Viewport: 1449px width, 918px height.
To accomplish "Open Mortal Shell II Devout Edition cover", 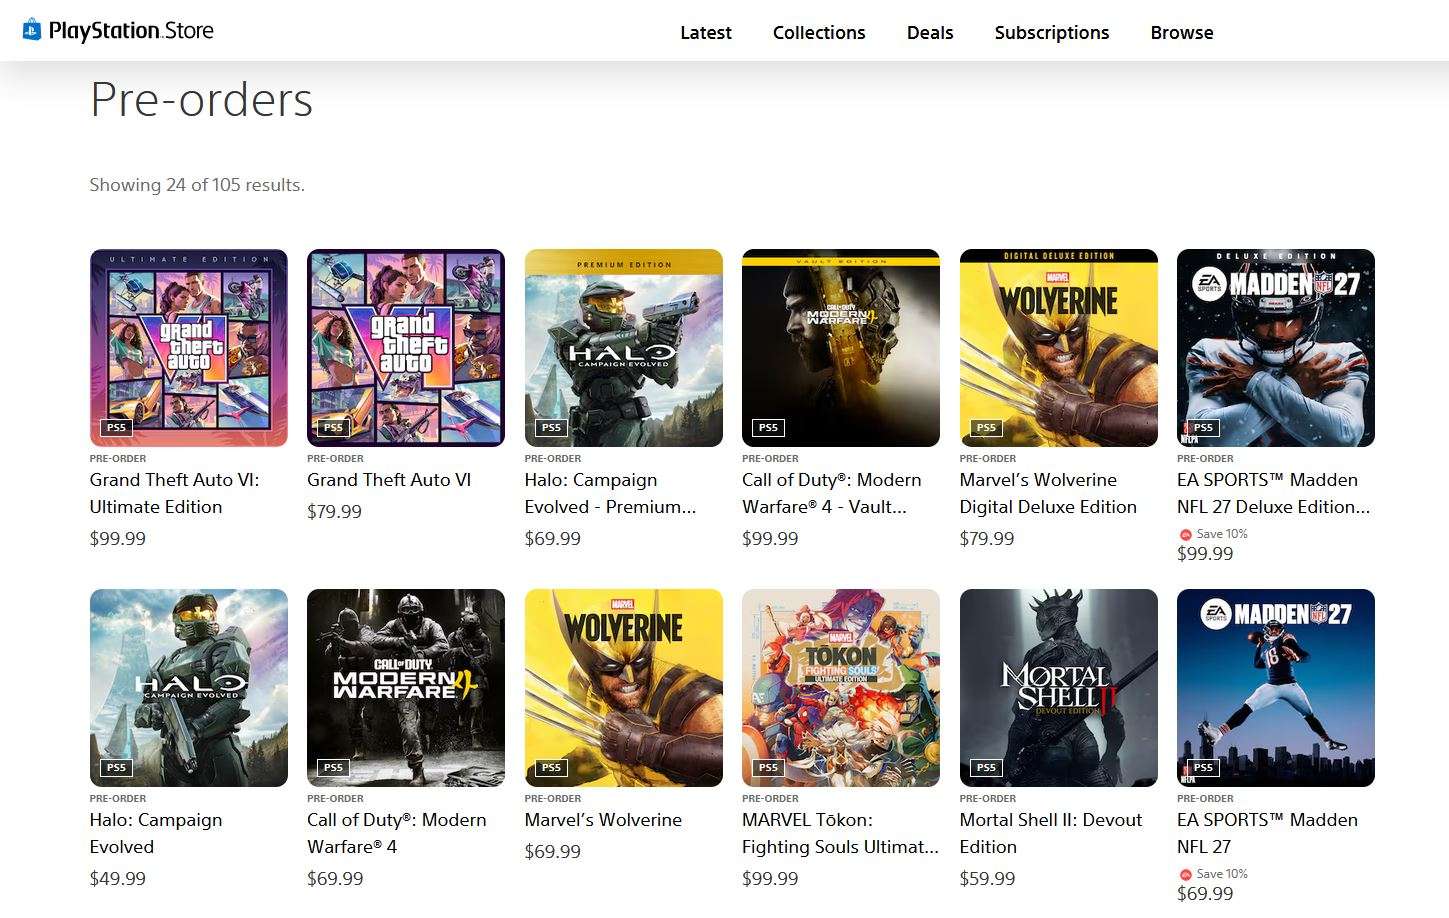I will click(x=1059, y=688).
